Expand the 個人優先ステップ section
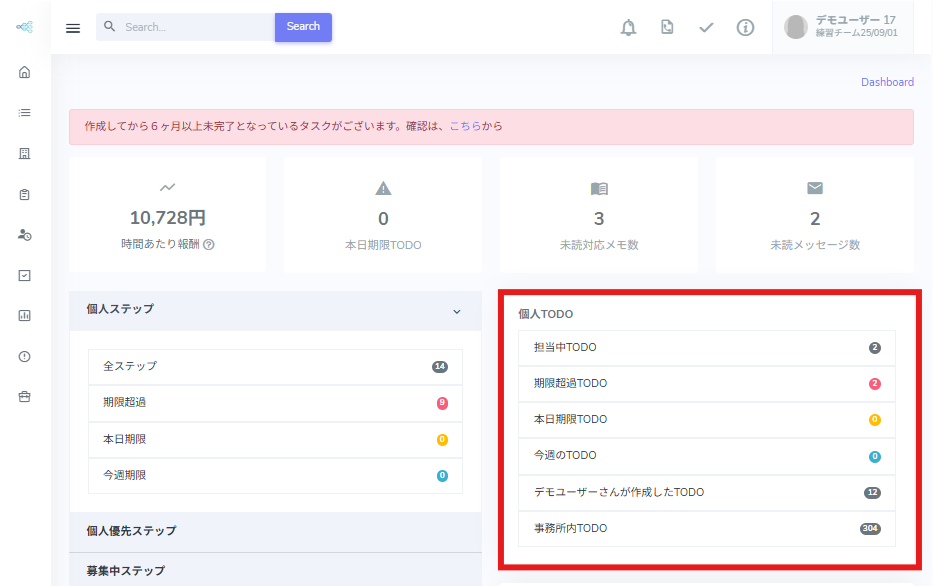Screen dimensions: 933x586 click(131, 531)
